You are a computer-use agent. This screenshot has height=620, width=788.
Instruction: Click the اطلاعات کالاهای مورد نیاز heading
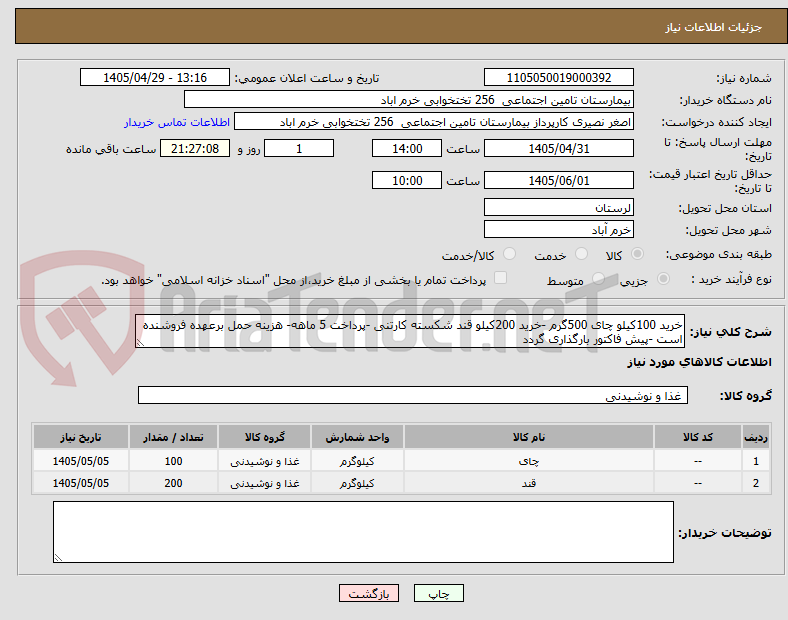[x=699, y=362]
